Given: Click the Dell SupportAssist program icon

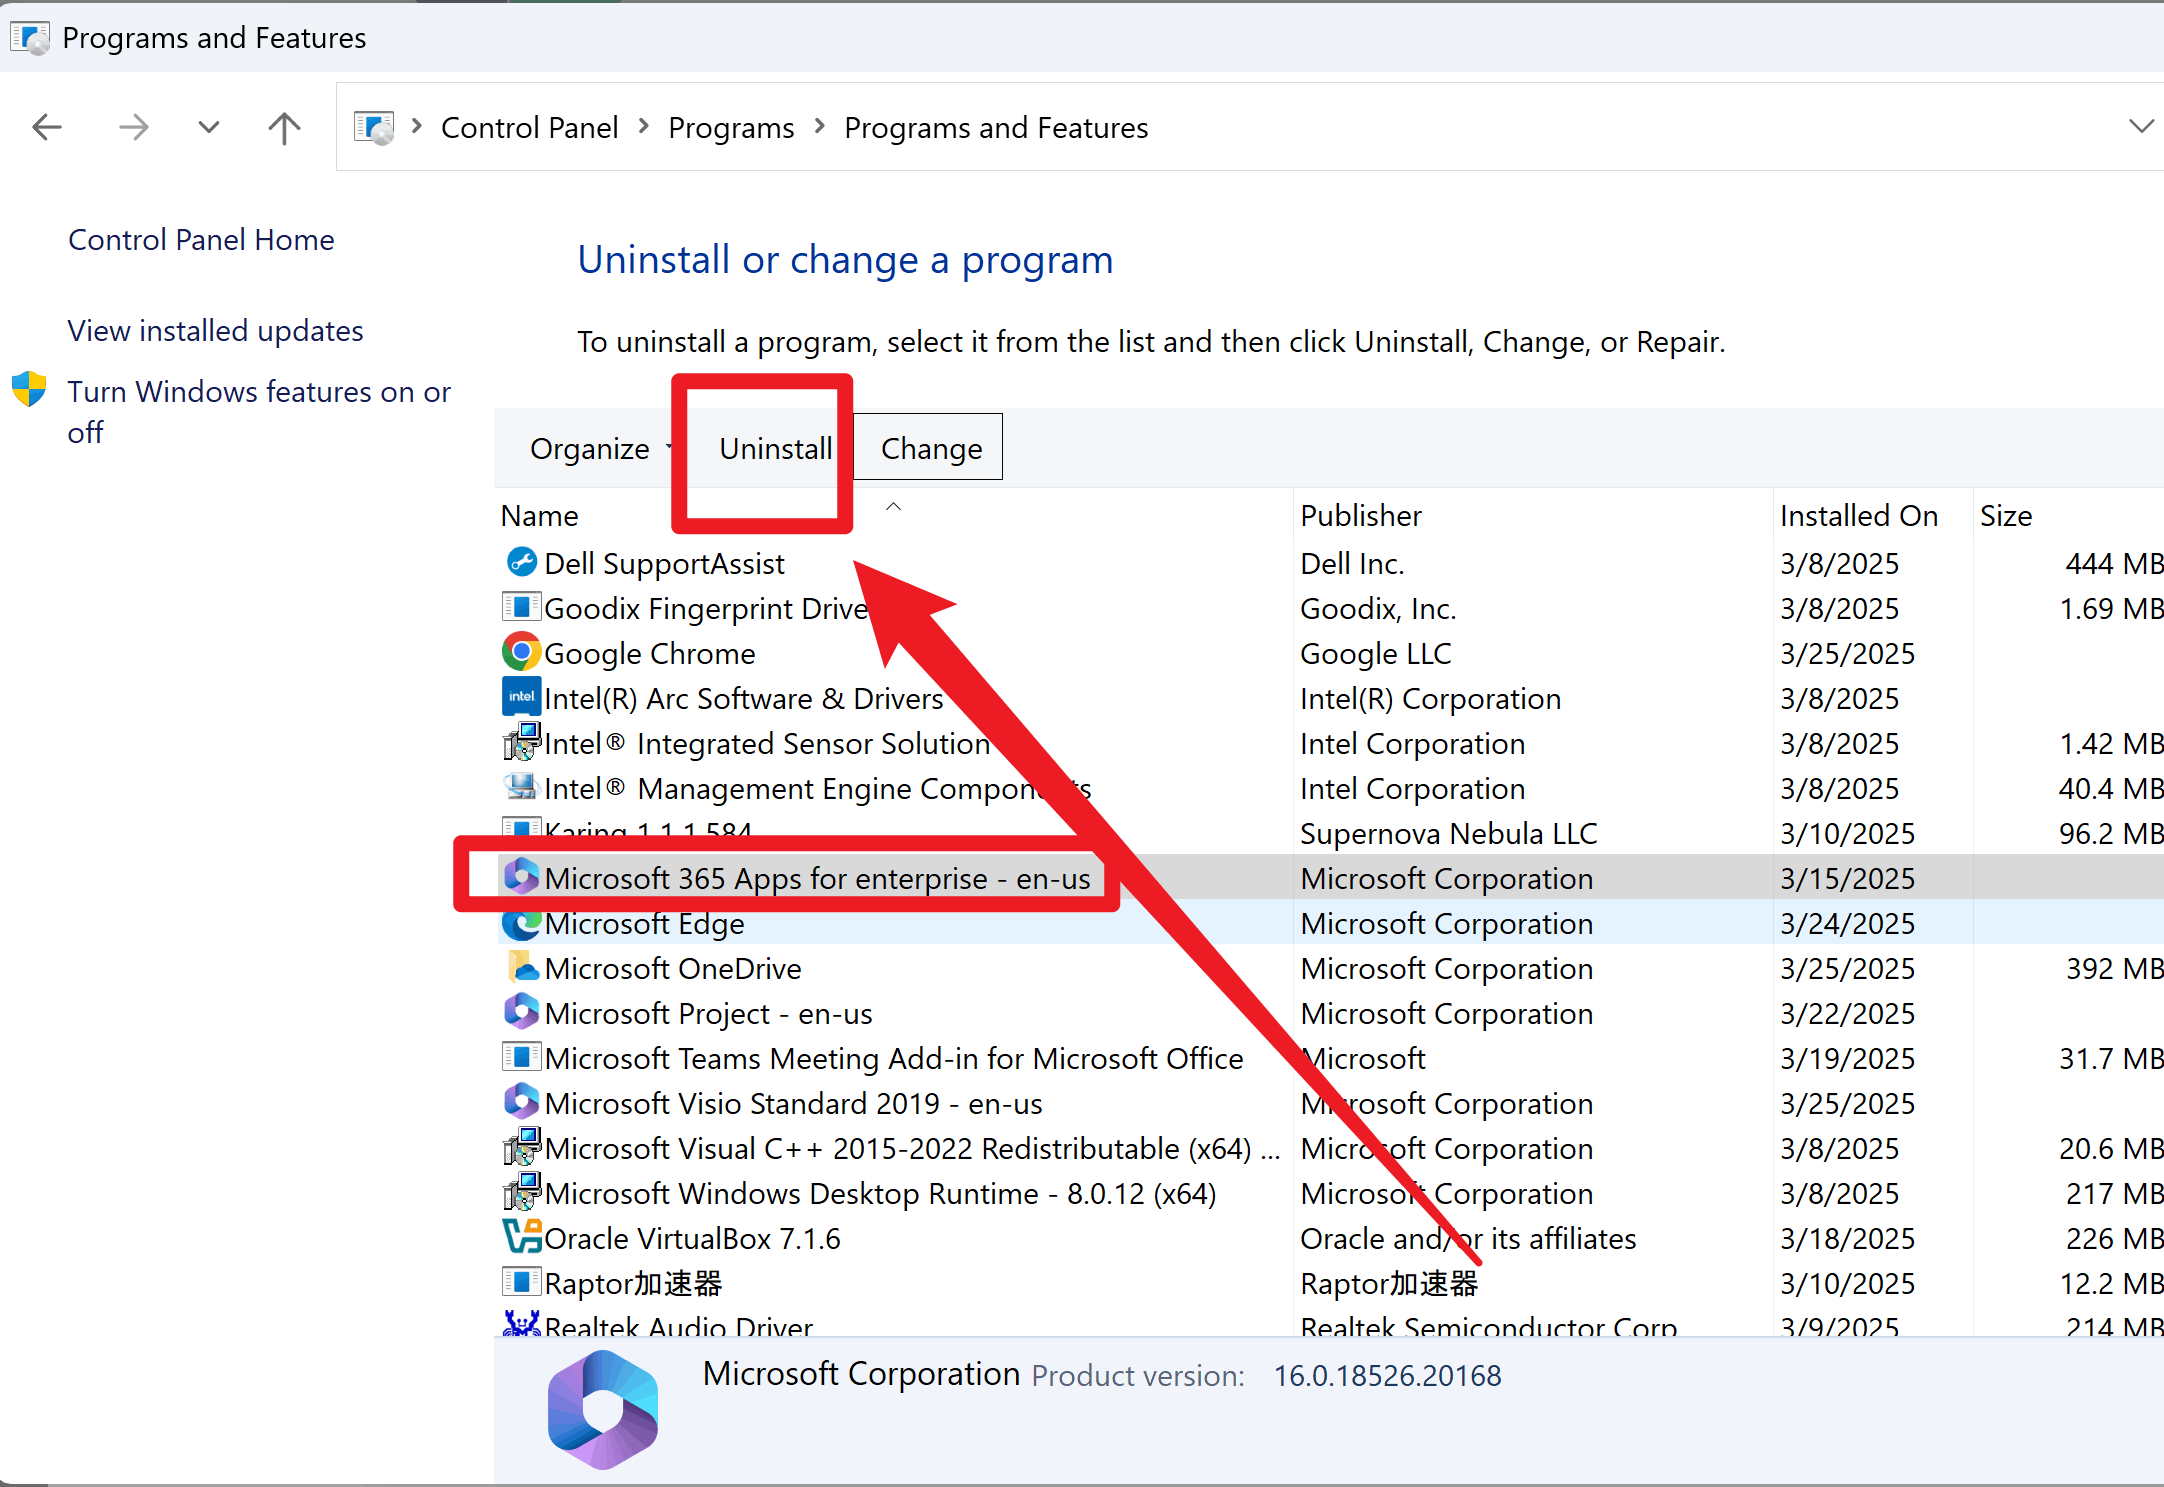Looking at the screenshot, I should click(x=521, y=562).
